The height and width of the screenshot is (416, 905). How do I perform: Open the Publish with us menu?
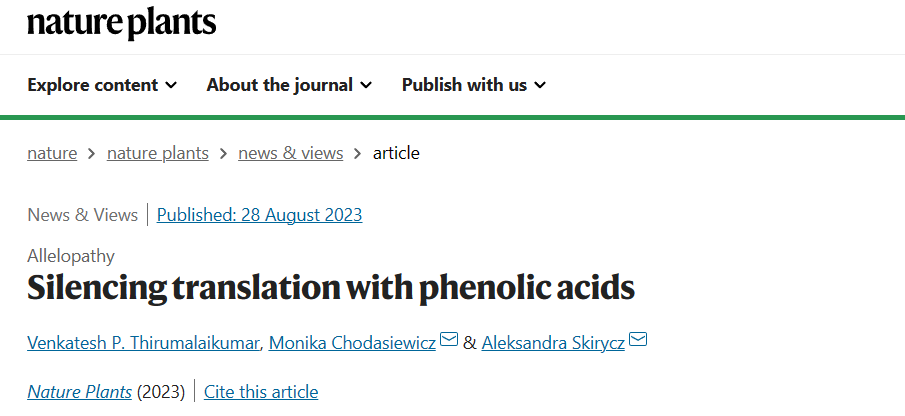point(474,85)
